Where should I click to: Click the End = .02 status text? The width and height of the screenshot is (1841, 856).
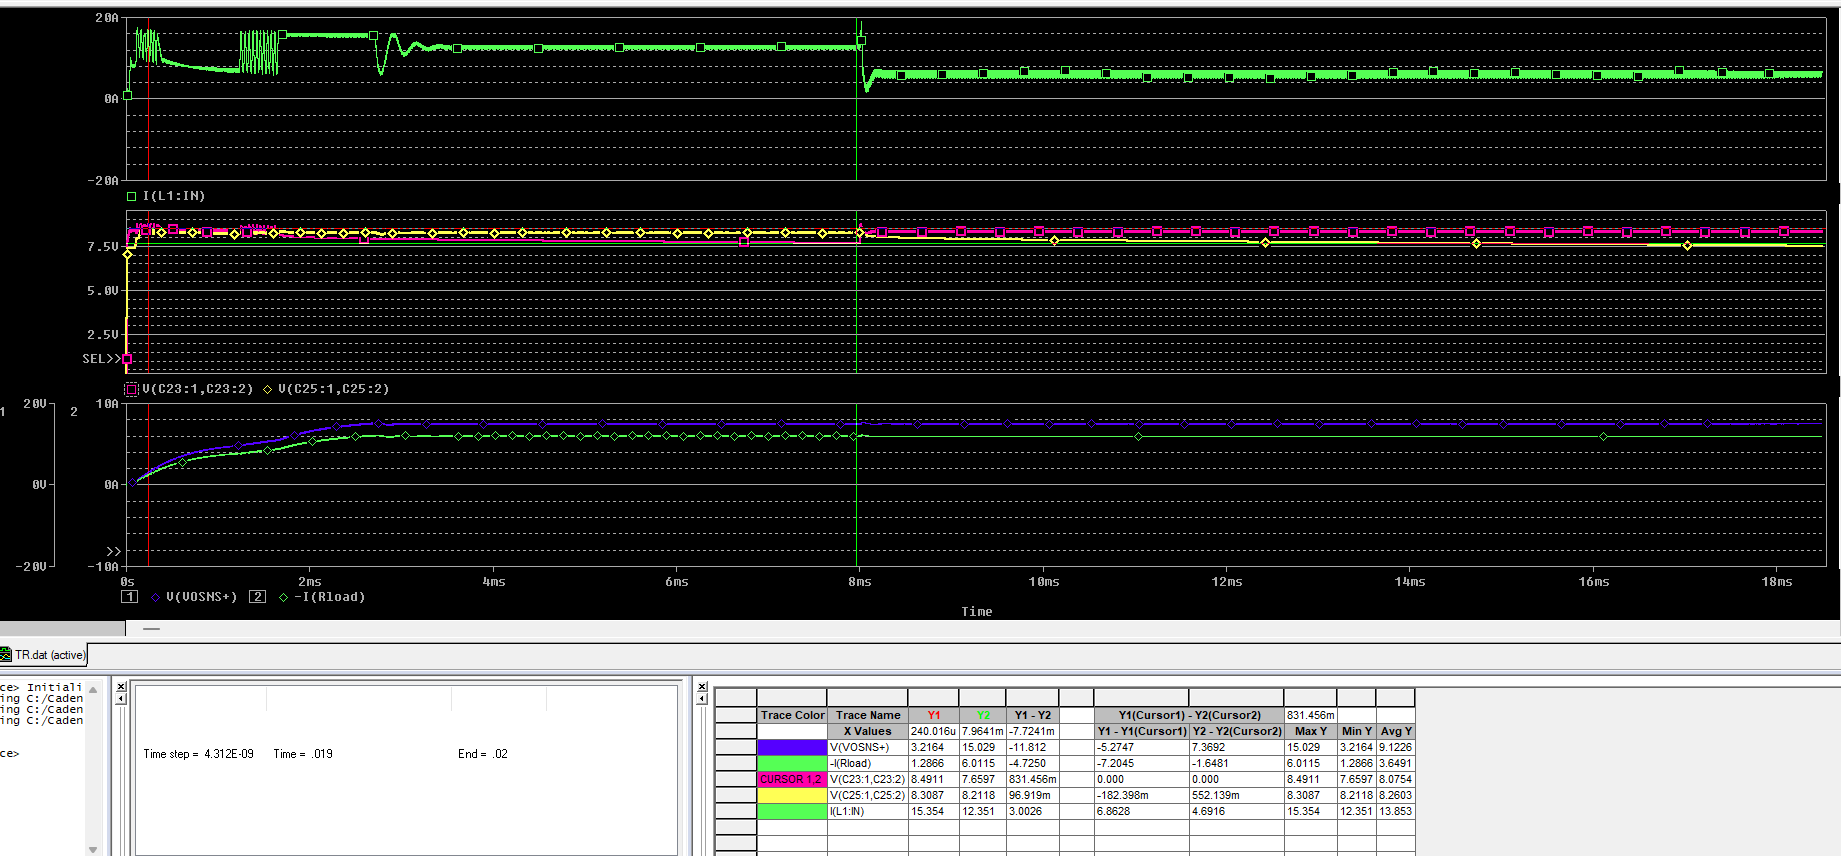click(x=483, y=754)
